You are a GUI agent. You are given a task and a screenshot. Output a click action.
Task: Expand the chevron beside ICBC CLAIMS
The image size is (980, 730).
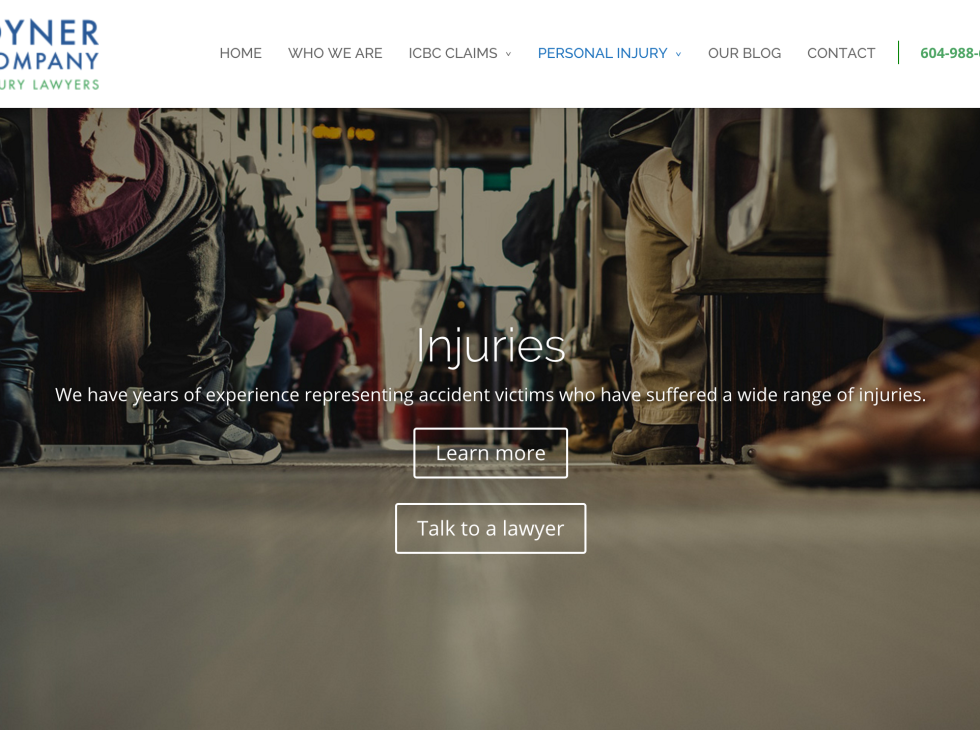click(x=508, y=54)
